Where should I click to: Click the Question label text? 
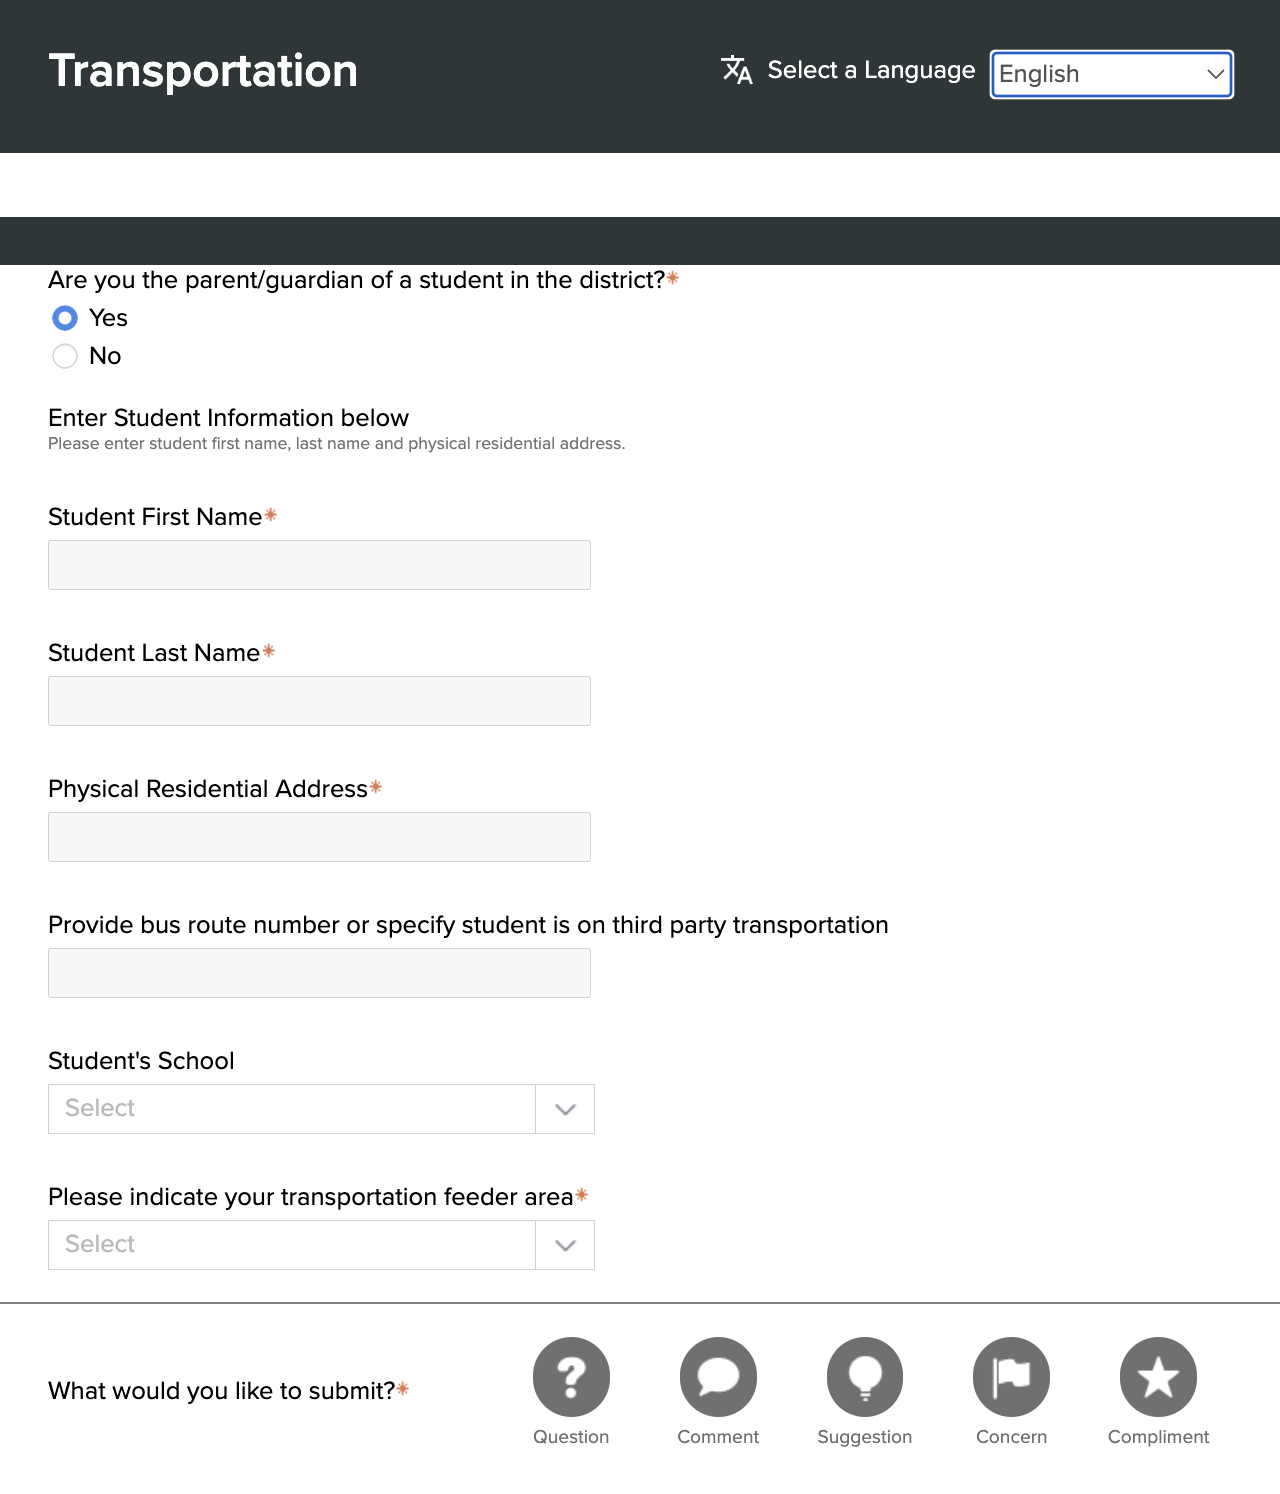[x=571, y=1437]
